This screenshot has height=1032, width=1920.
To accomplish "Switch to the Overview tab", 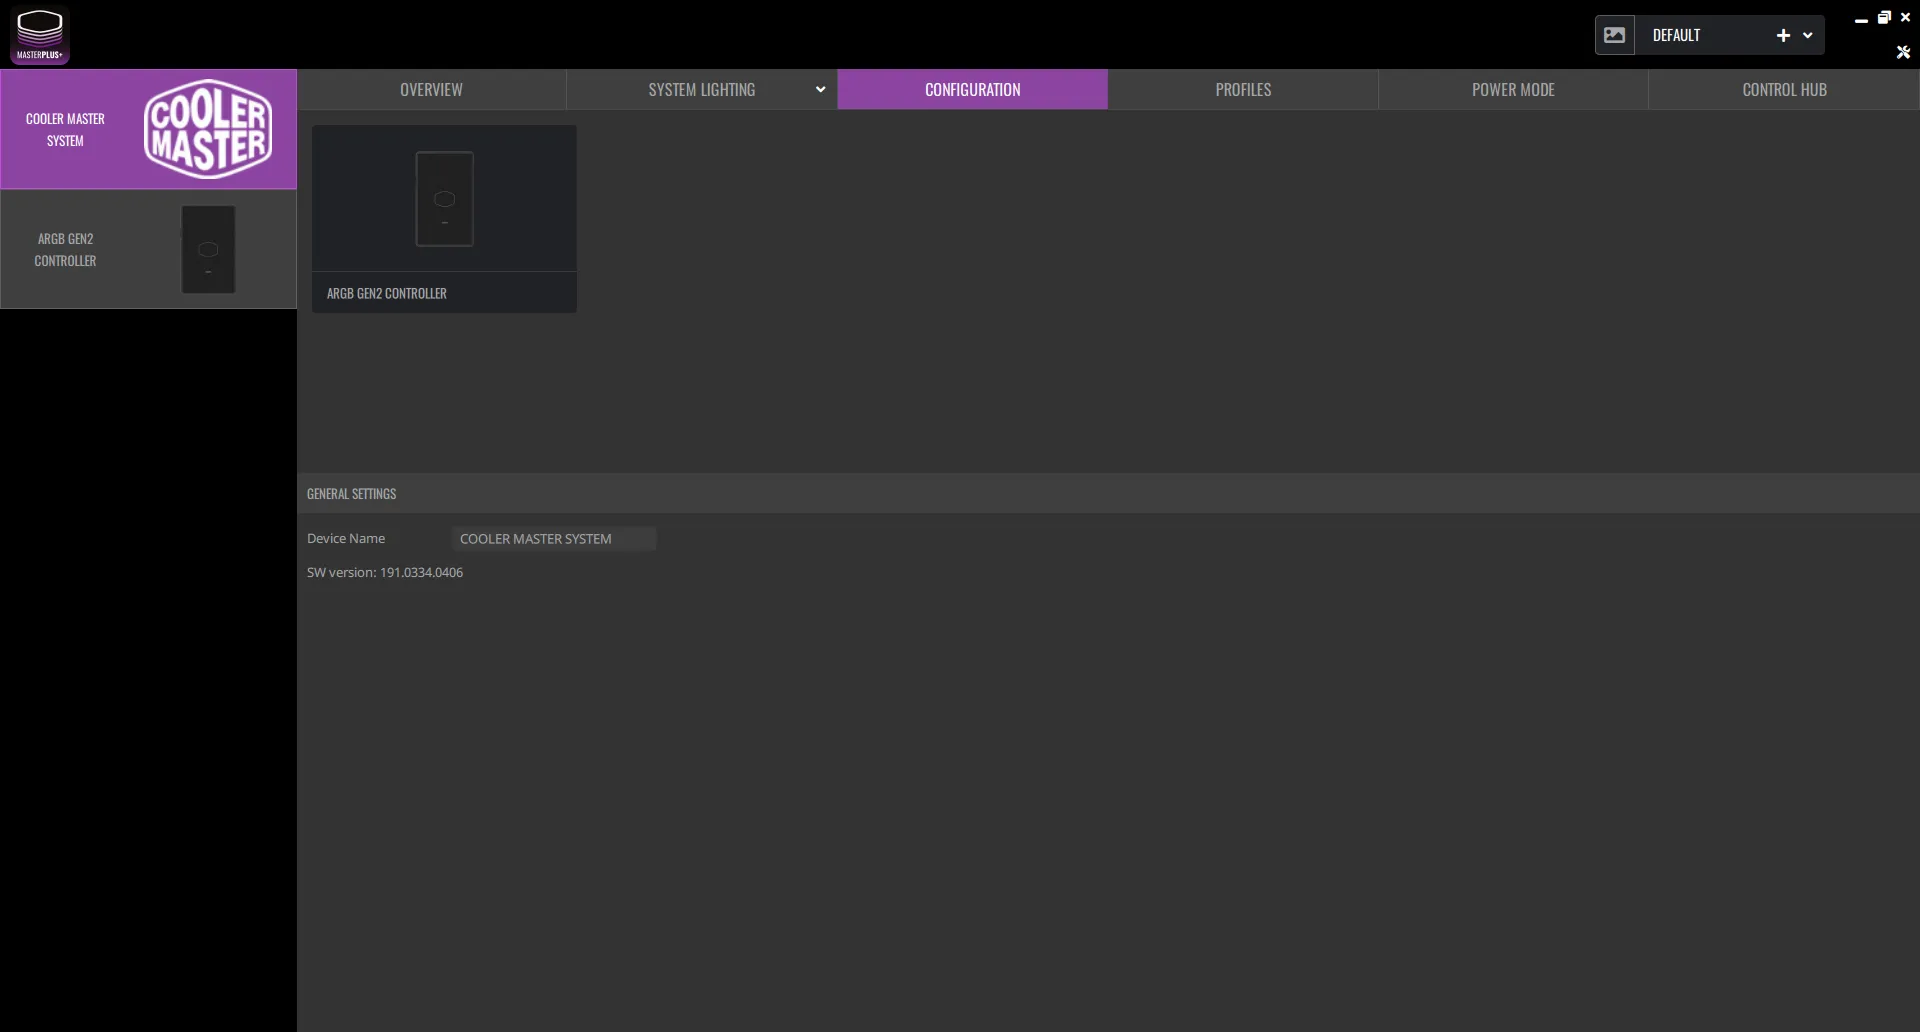I will [431, 89].
